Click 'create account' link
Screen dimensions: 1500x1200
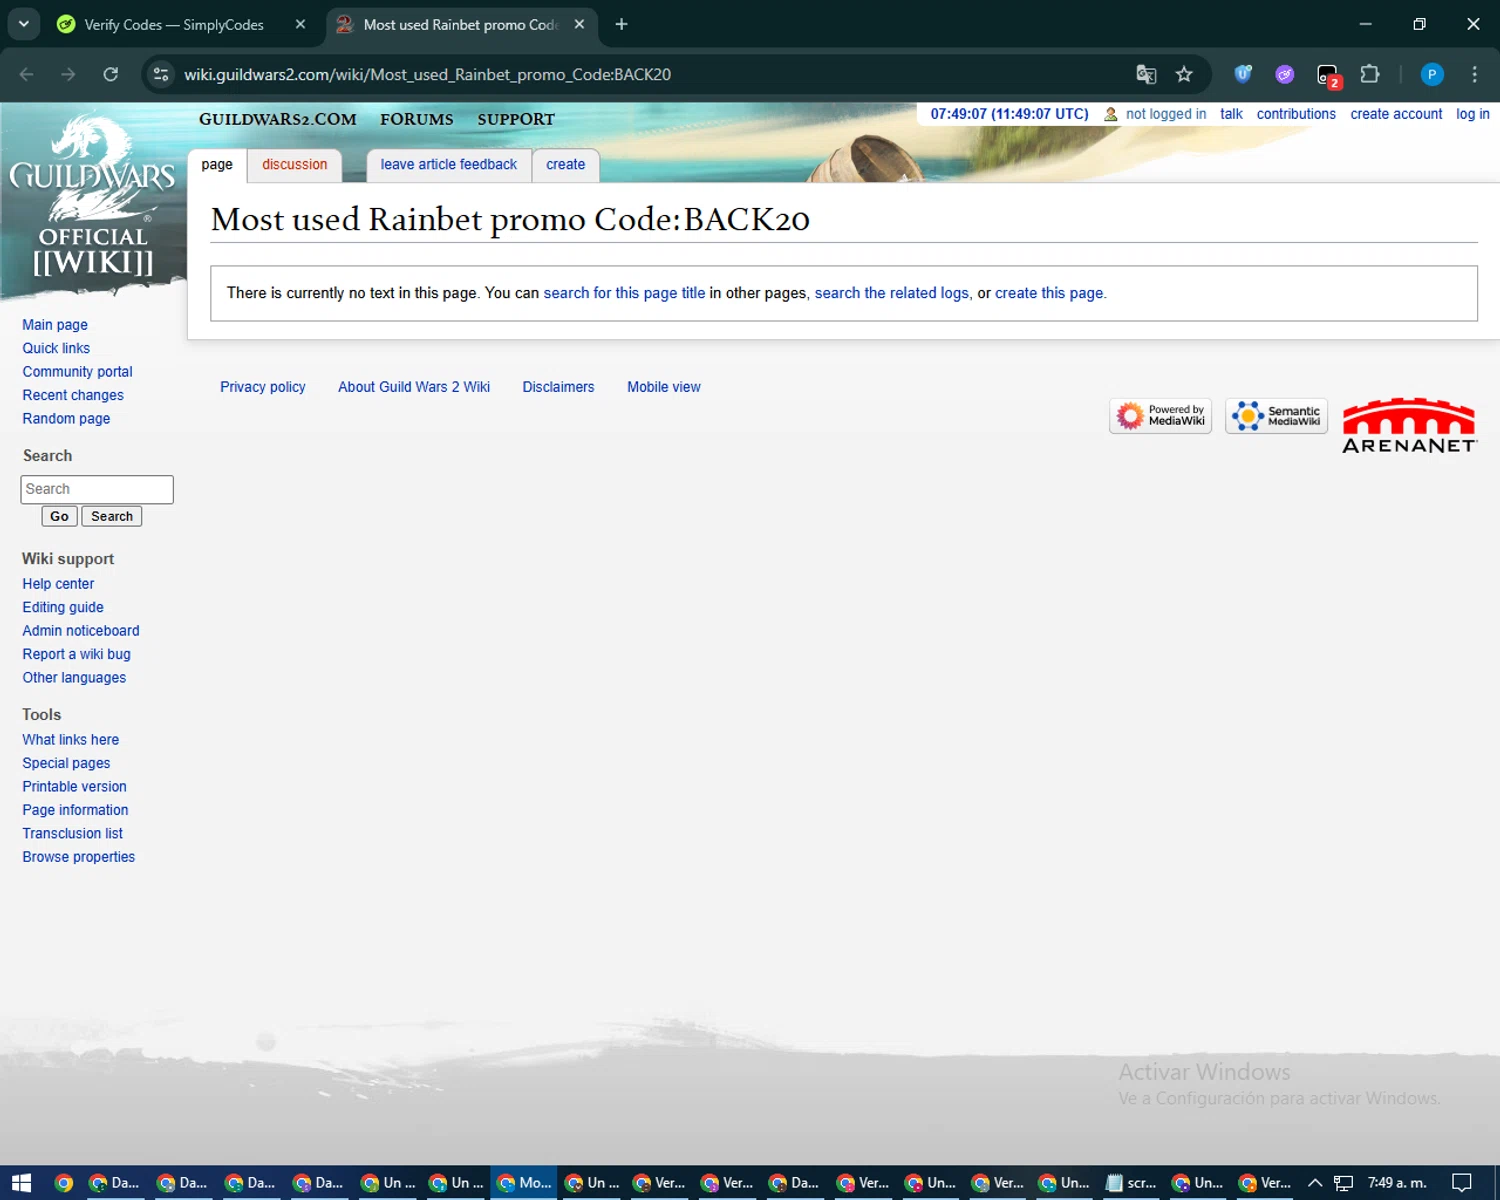click(1396, 114)
